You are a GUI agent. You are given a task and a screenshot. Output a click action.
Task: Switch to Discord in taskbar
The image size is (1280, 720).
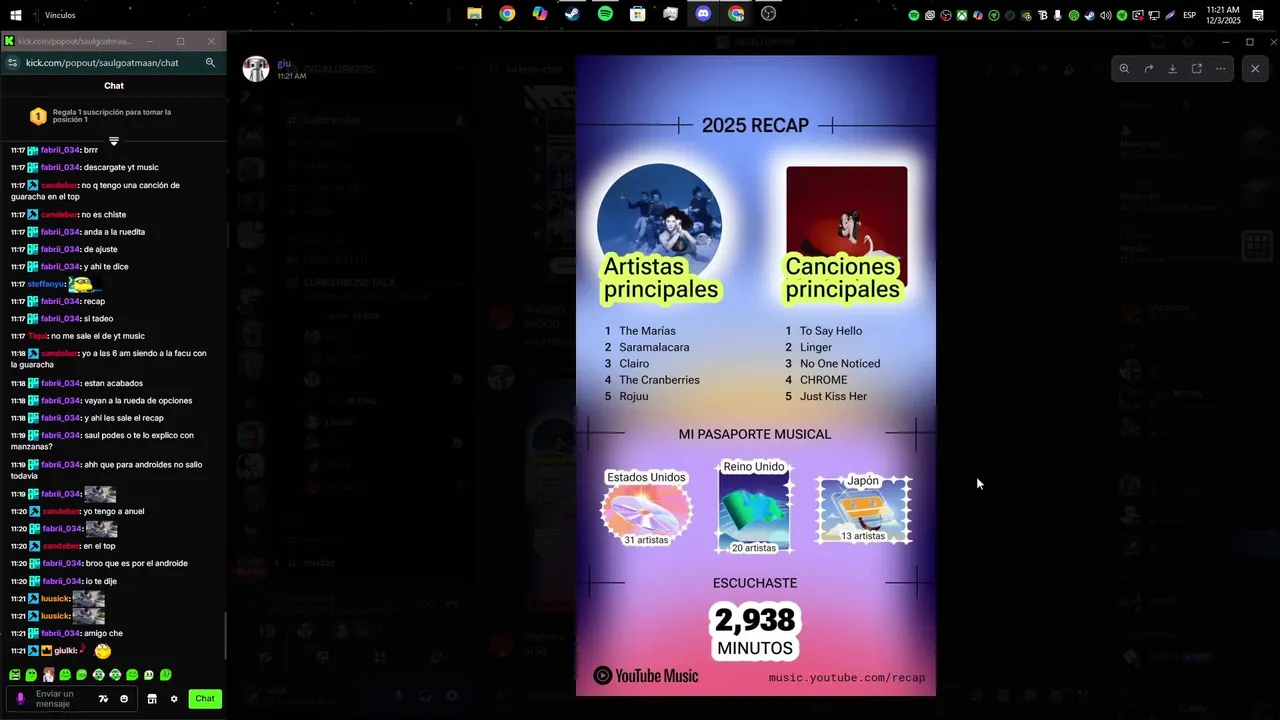(703, 14)
